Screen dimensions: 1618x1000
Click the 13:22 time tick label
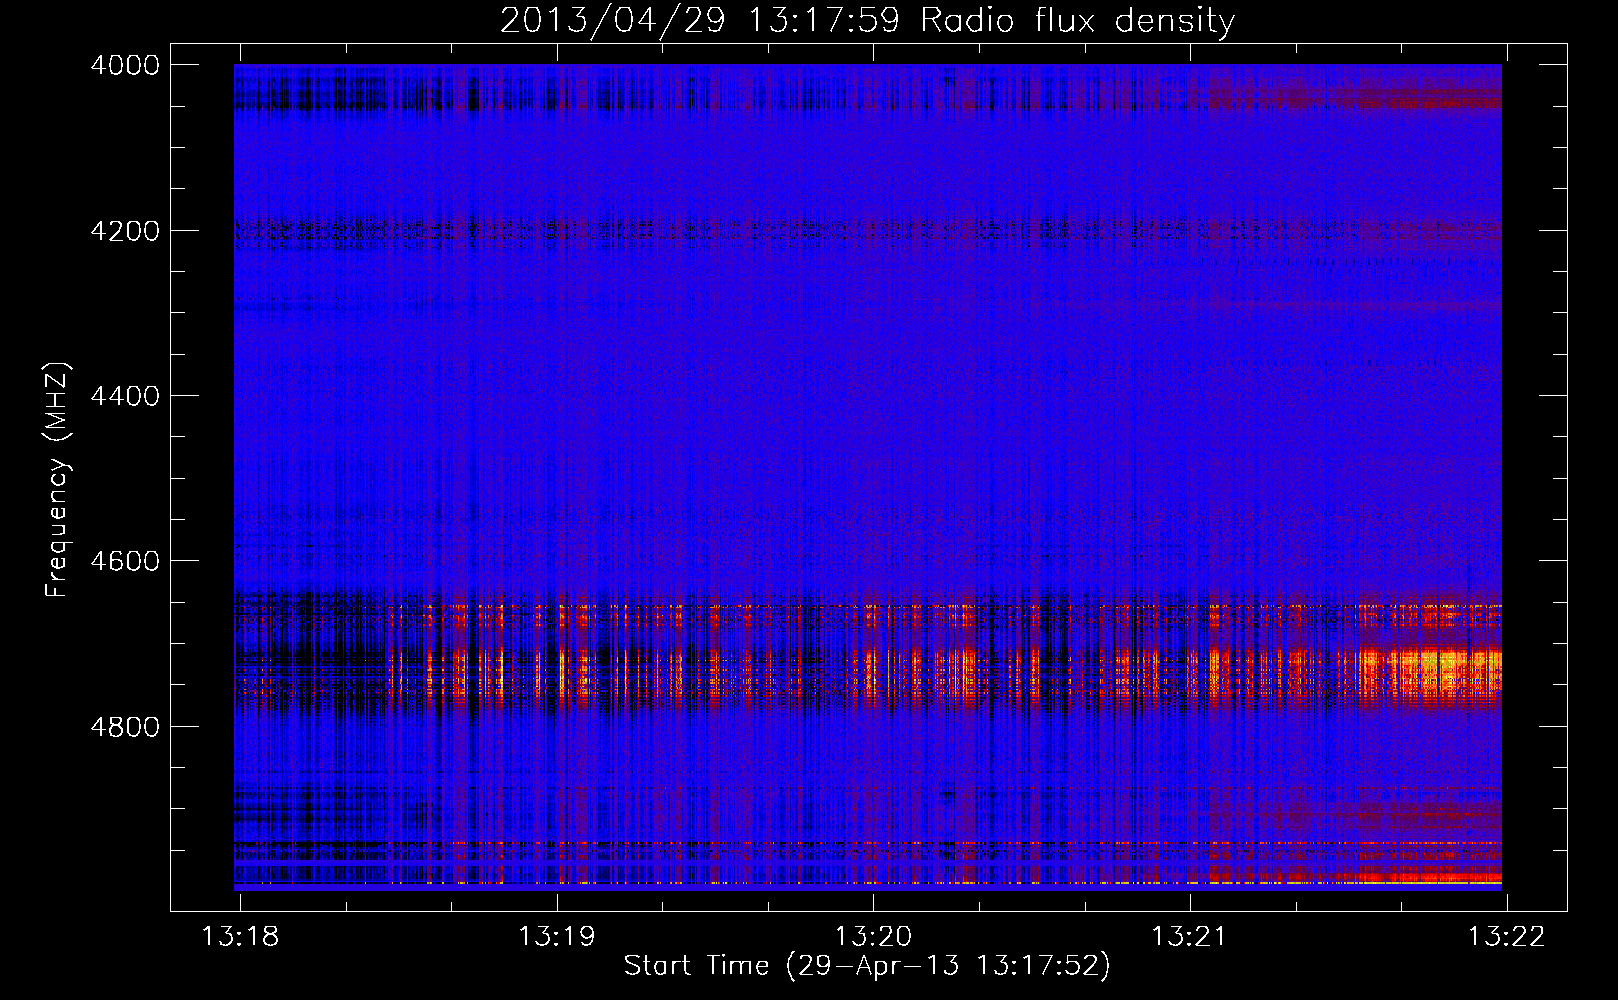1506,937
